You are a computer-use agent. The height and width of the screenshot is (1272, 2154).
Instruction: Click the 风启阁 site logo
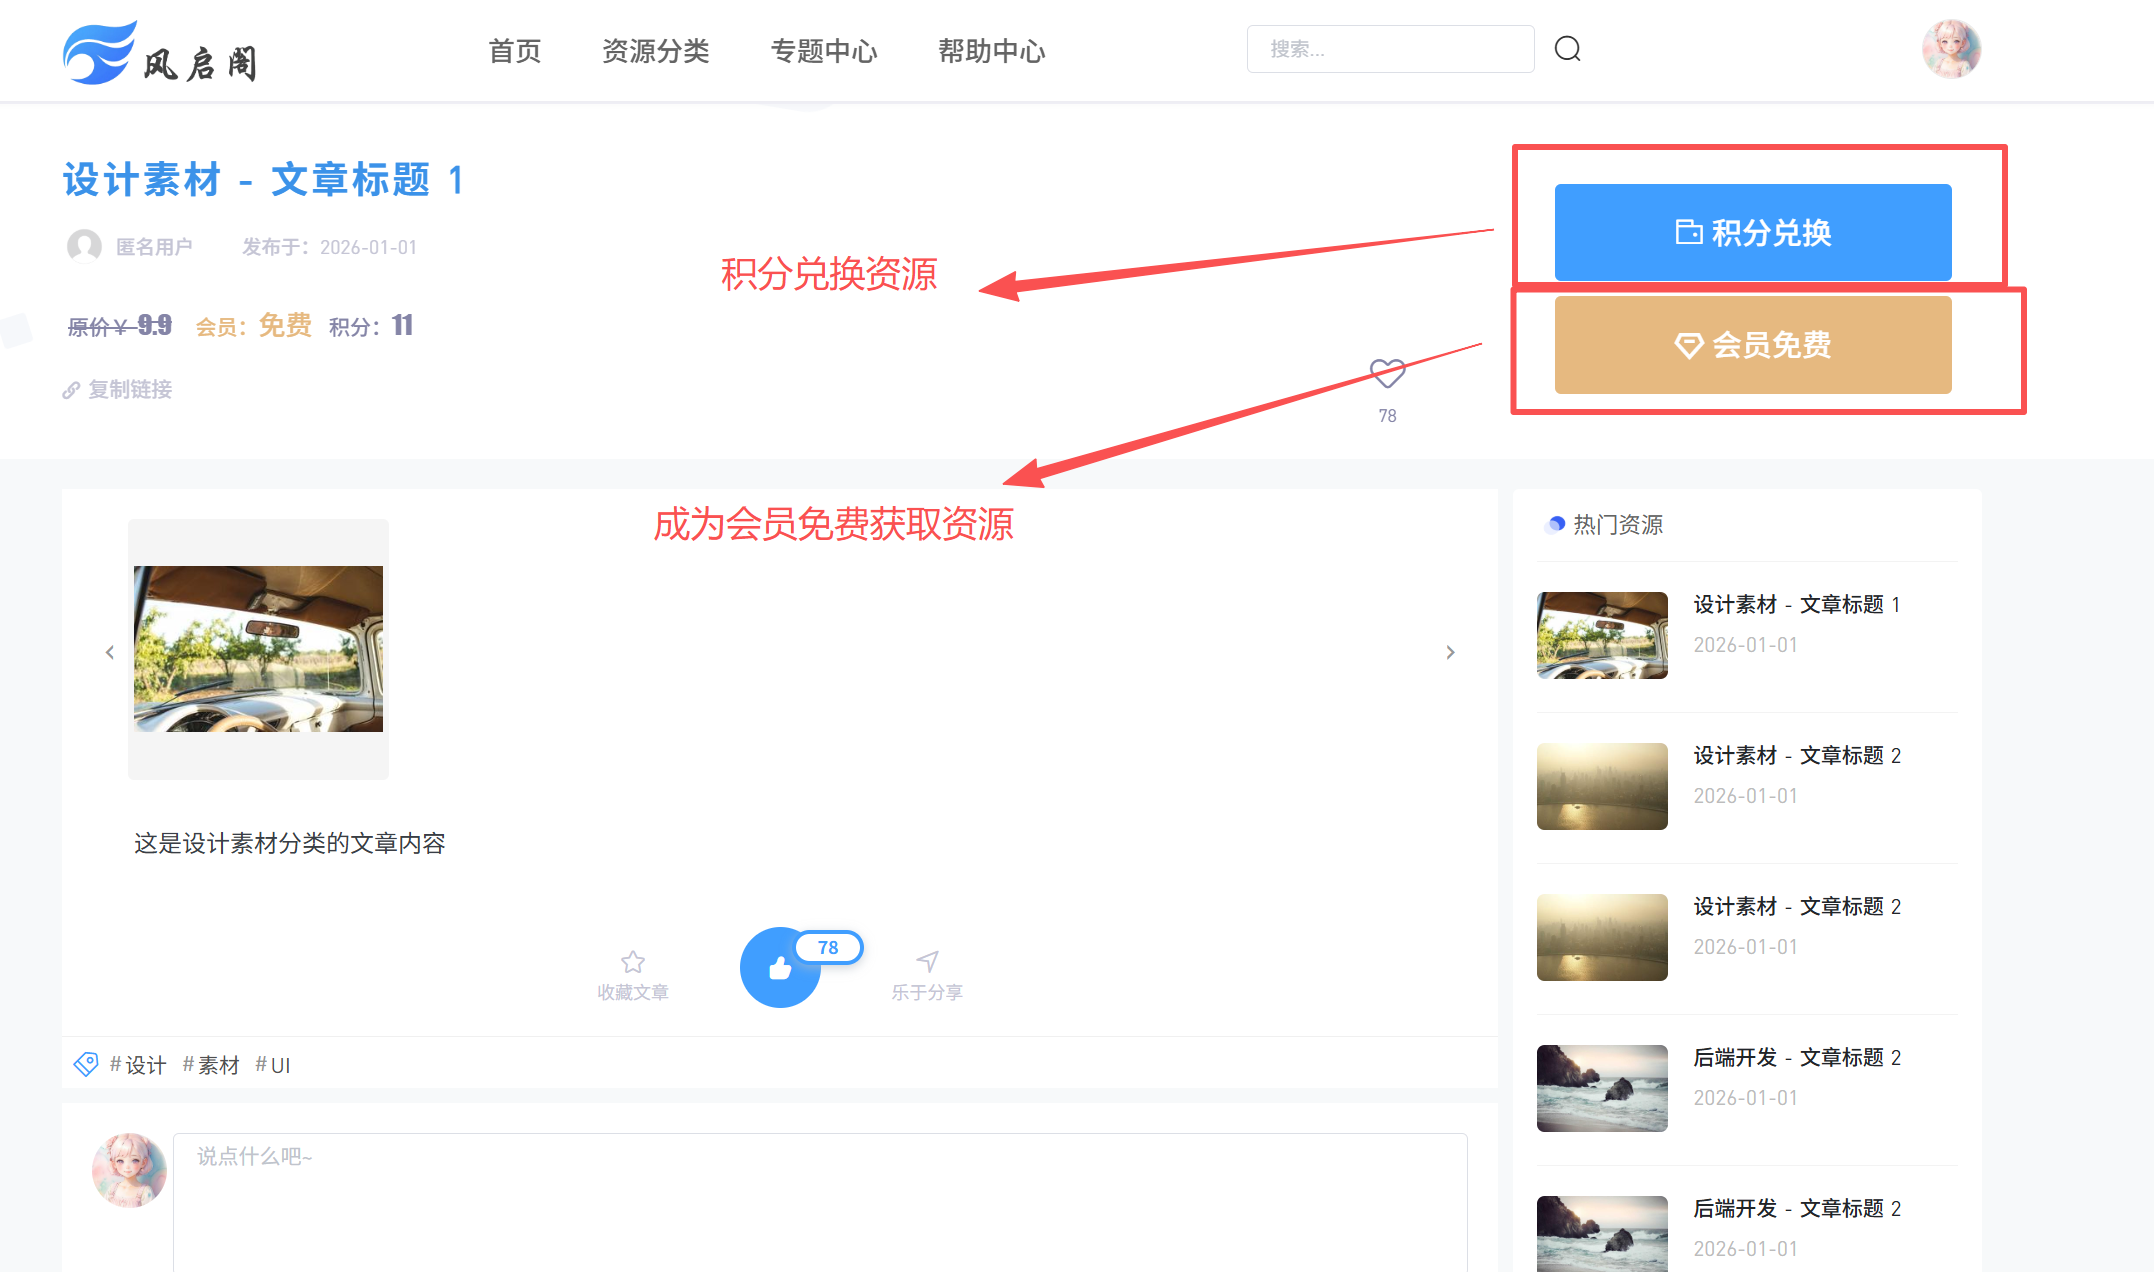click(160, 53)
